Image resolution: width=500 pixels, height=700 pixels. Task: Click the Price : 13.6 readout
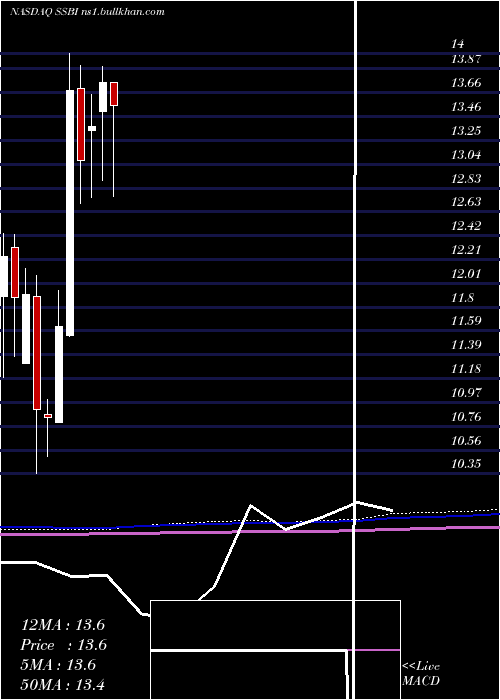click(x=64, y=645)
